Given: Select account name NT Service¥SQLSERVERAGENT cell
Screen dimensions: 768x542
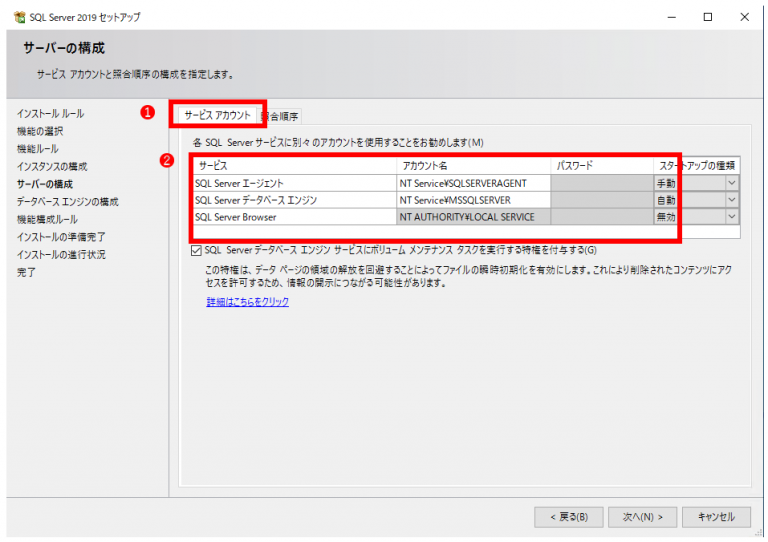Looking at the screenshot, I should [x=473, y=183].
